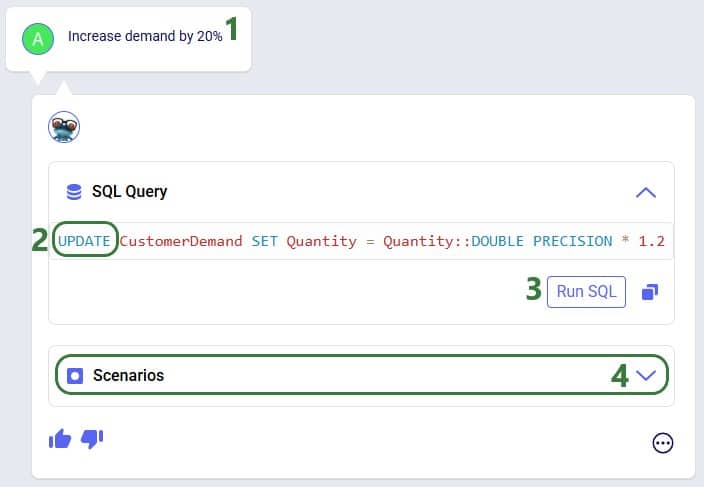The width and height of the screenshot is (704, 487).
Task: Click the SQL Query section title
Action: pyautogui.click(x=129, y=192)
